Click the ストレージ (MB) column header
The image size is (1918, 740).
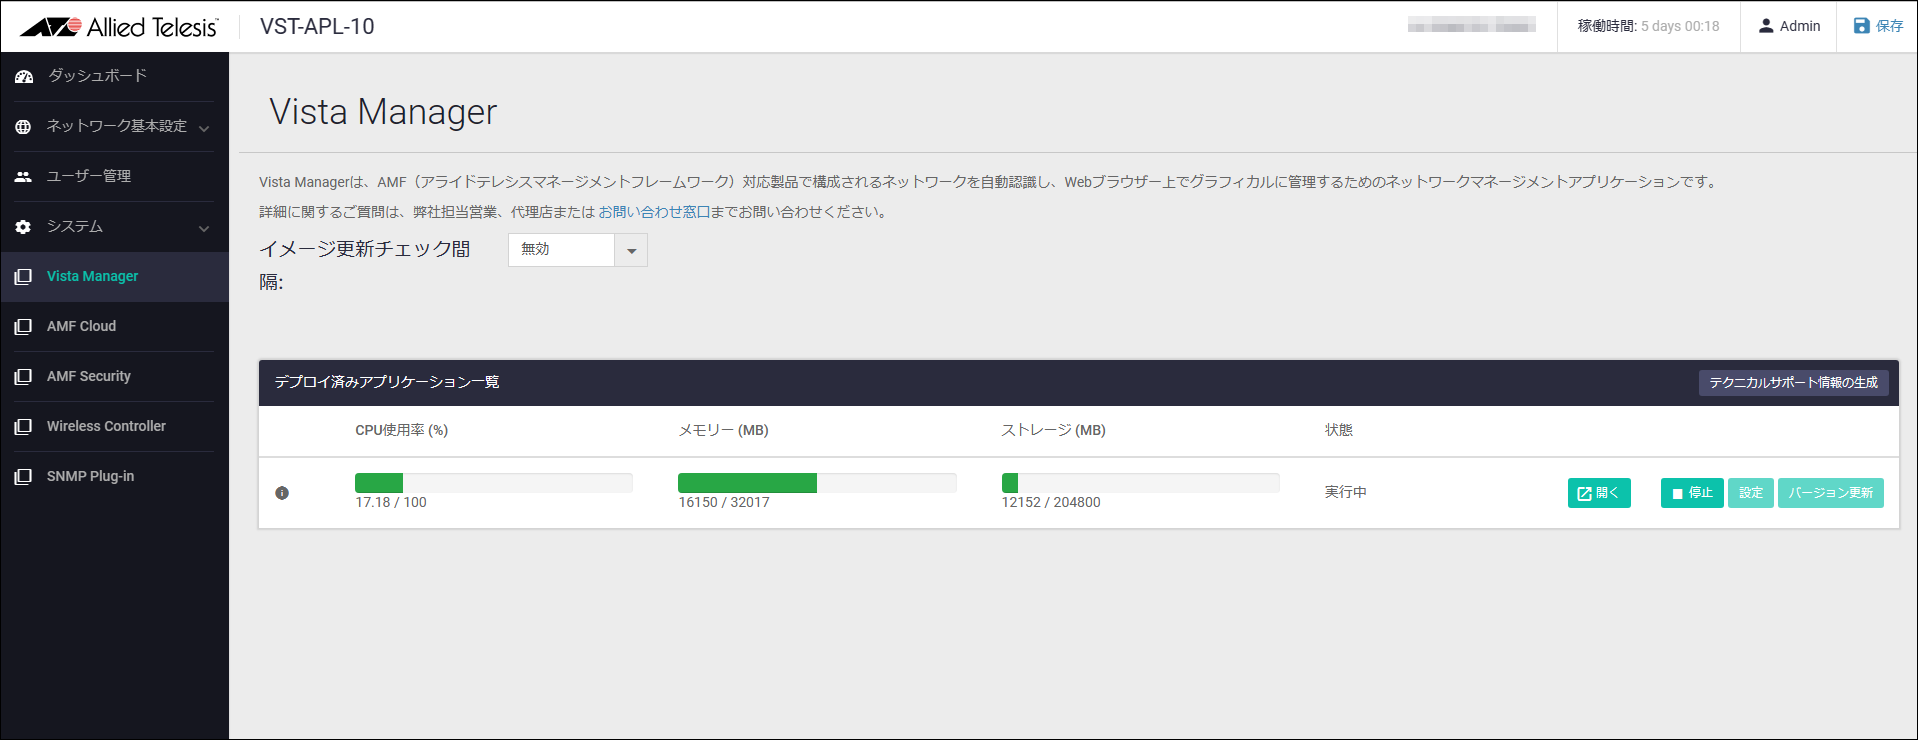(1053, 430)
